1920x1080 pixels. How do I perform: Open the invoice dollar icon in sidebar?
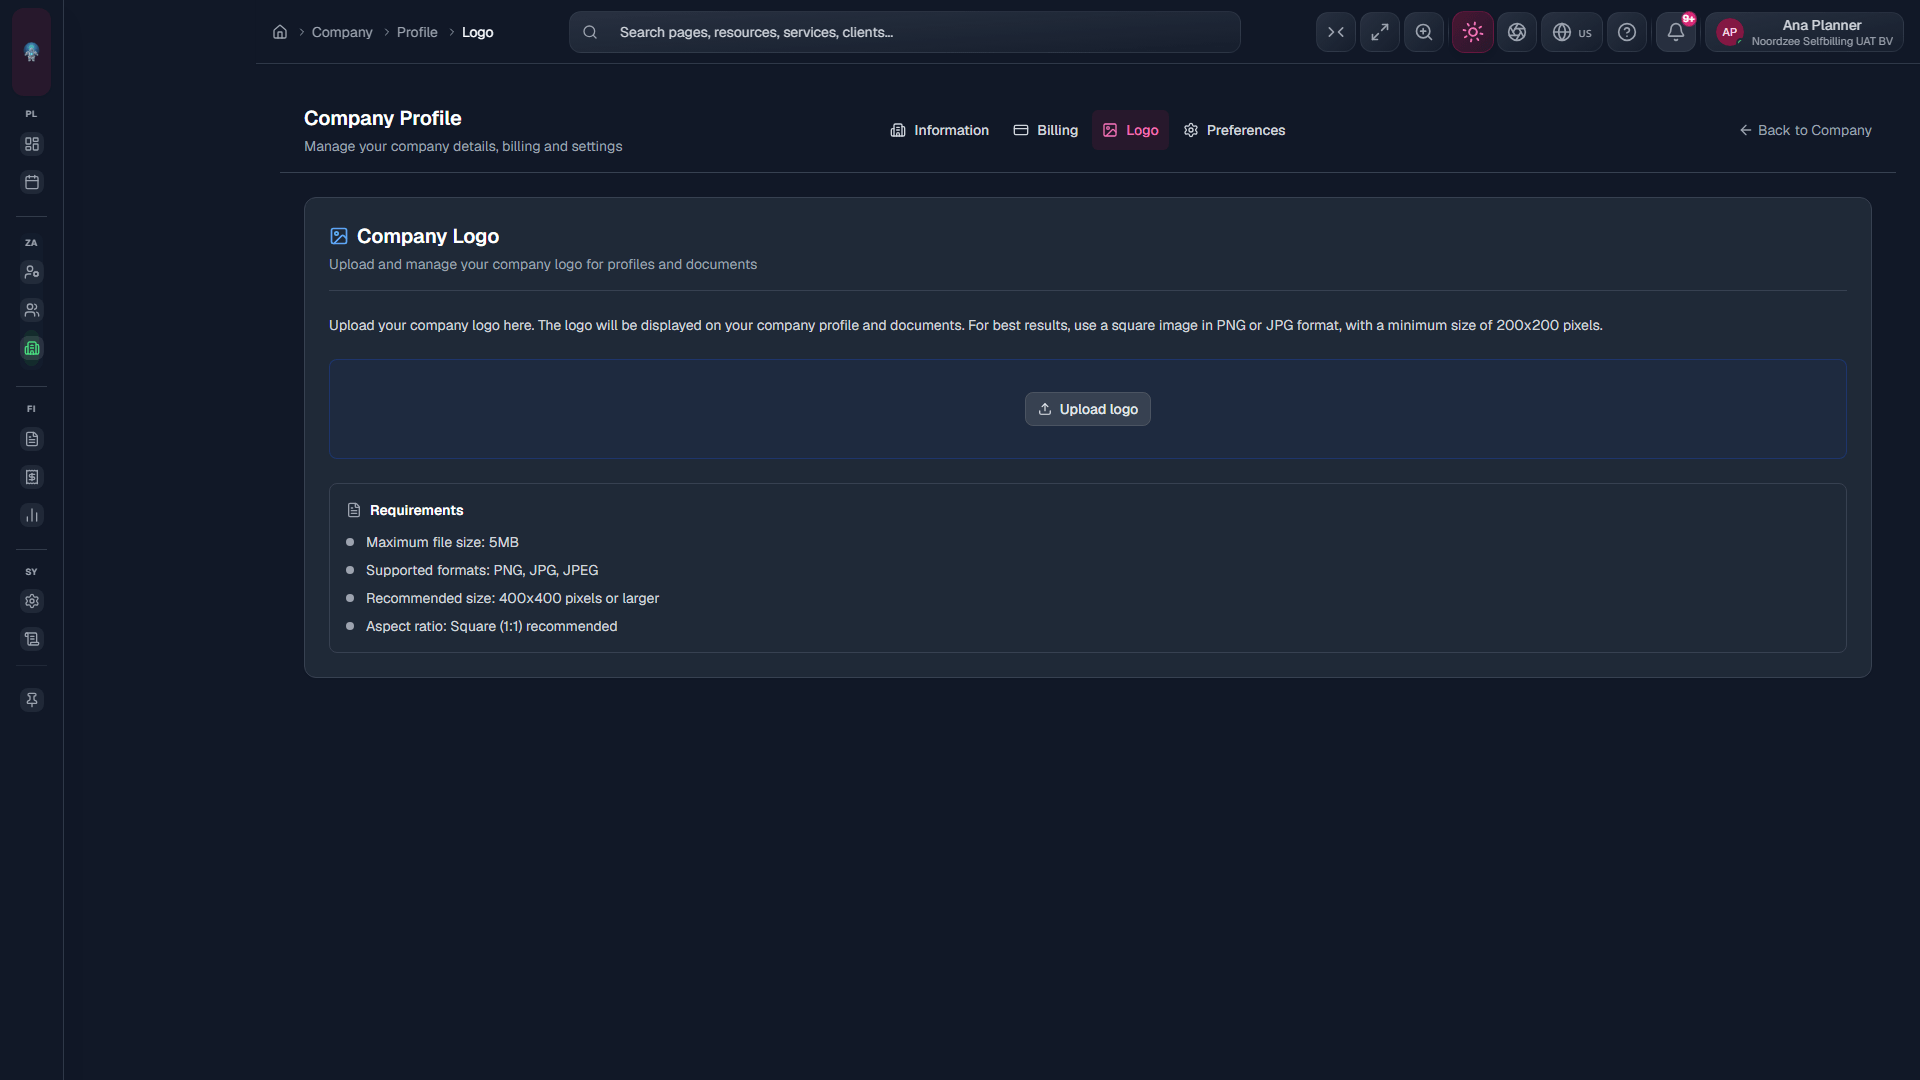(x=32, y=477)
